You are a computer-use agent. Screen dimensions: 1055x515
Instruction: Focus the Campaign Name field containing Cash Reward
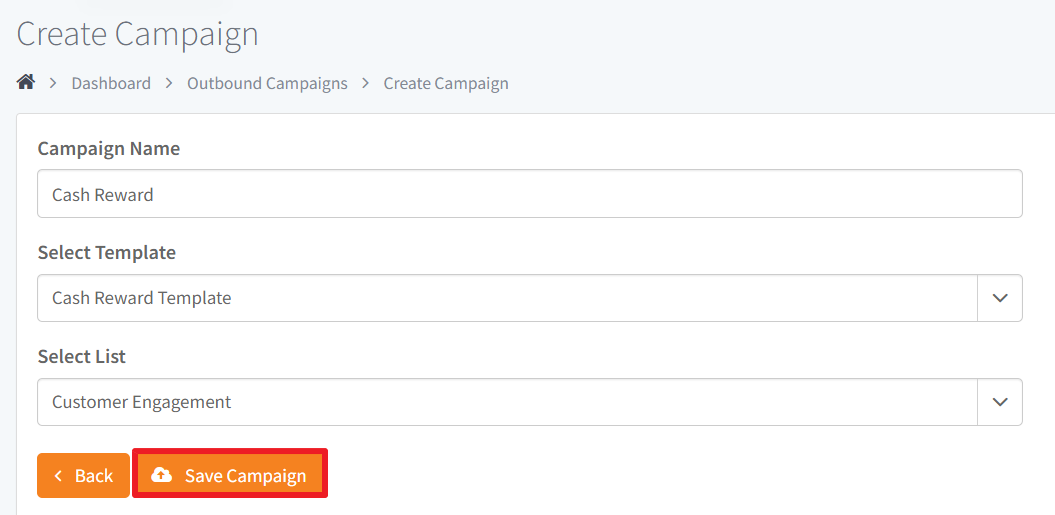pyautogui.click(x=530, y=194)
